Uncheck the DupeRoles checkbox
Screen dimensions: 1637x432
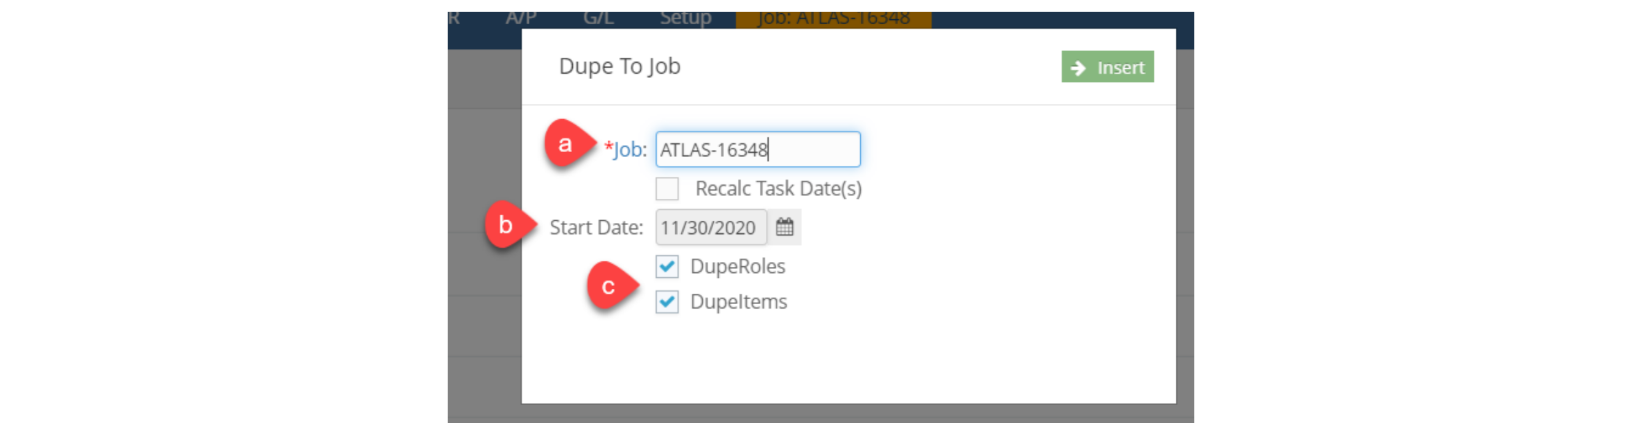click(x=667, y=266)
